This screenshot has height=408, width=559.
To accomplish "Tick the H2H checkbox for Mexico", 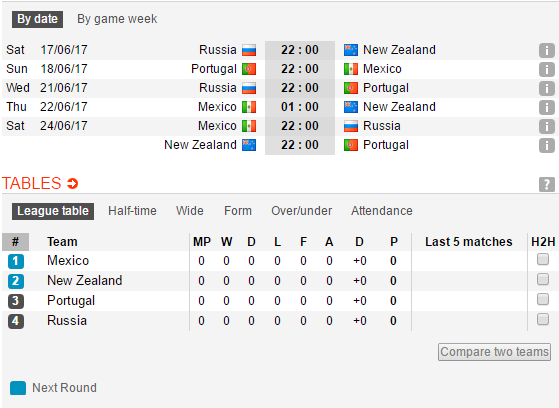I will [x=543, y=259].
